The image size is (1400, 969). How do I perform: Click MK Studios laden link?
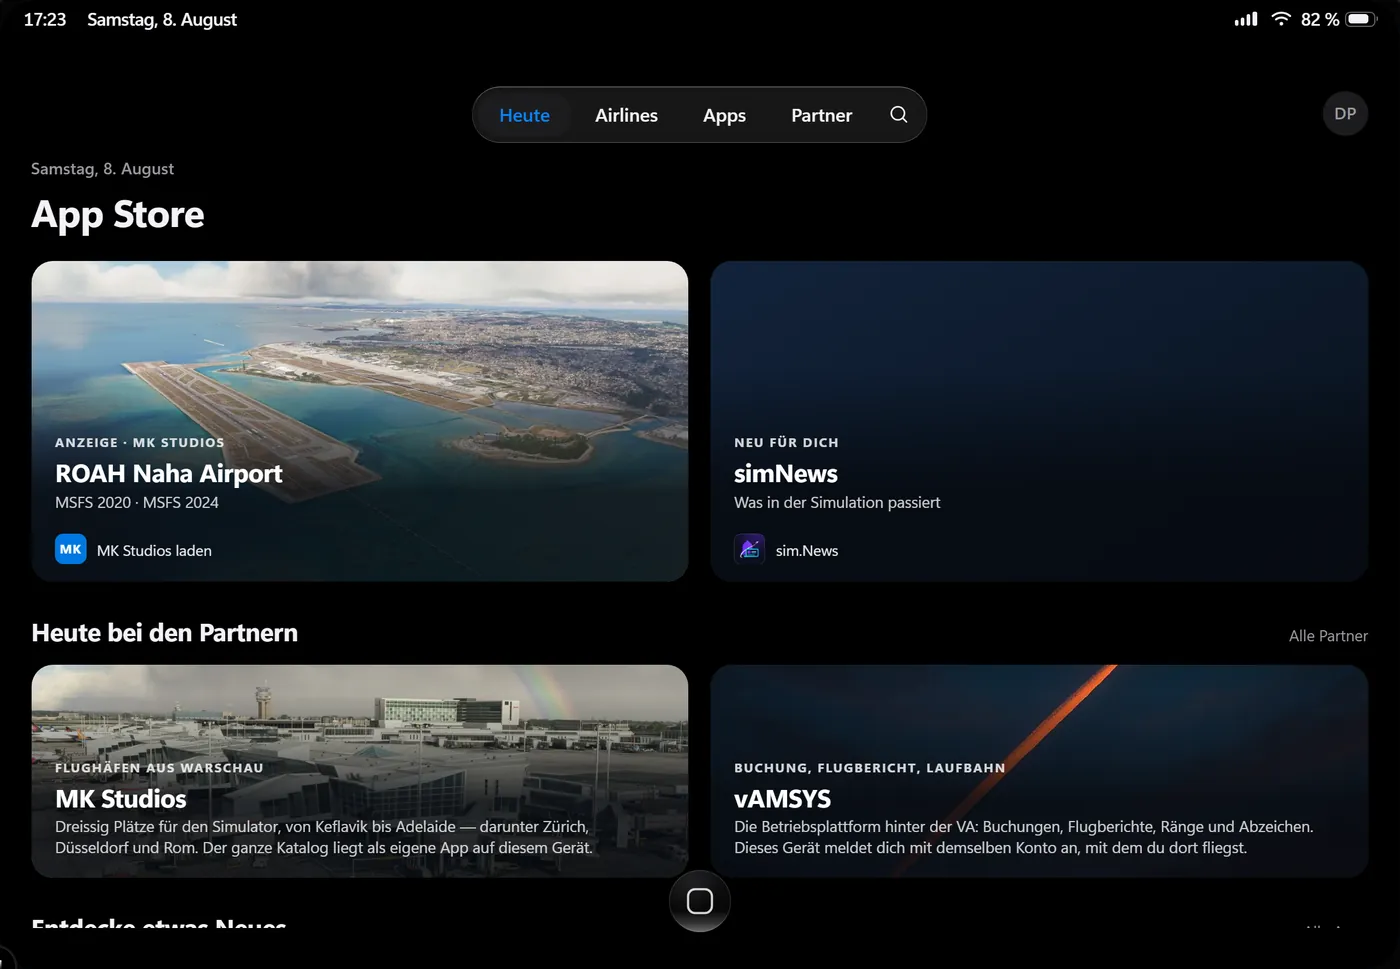[x=154, y=550]
